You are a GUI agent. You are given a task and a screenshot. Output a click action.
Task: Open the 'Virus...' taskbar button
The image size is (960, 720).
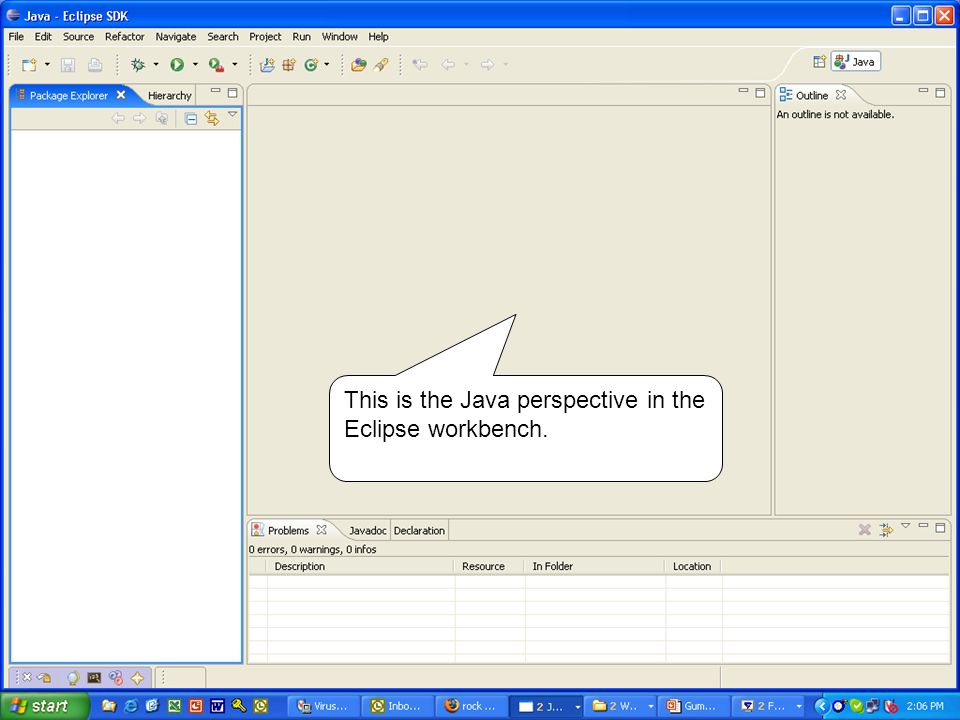point(323,706)
